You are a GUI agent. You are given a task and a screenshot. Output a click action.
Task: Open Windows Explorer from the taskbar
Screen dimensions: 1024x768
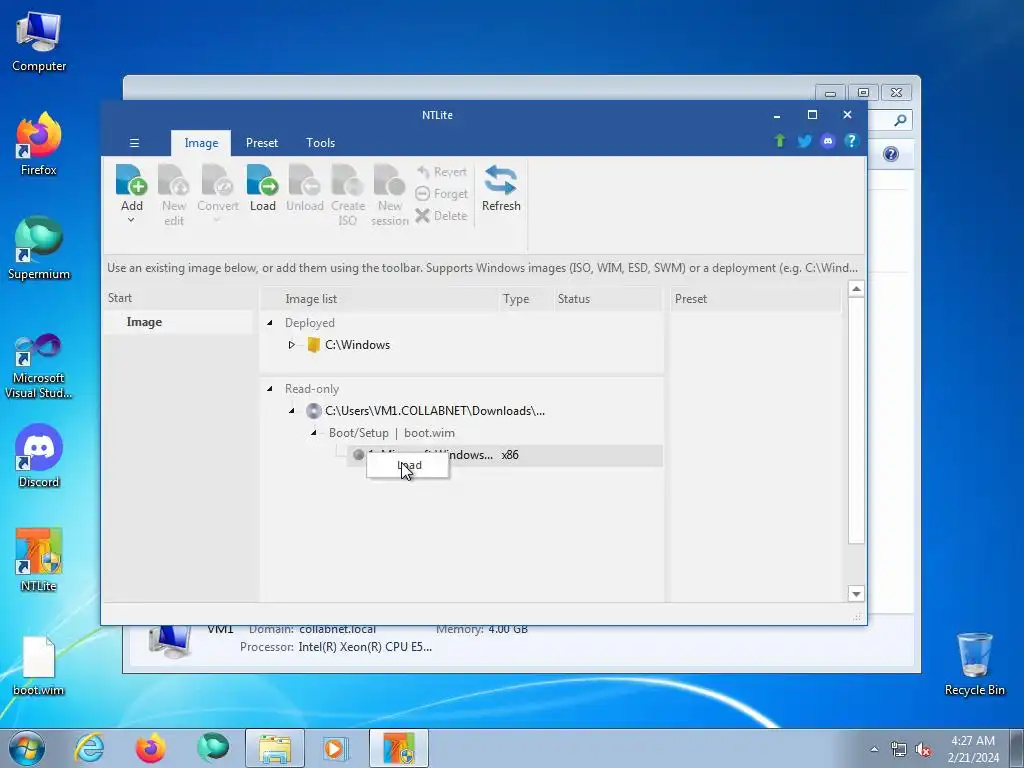[x=275, y=748]
